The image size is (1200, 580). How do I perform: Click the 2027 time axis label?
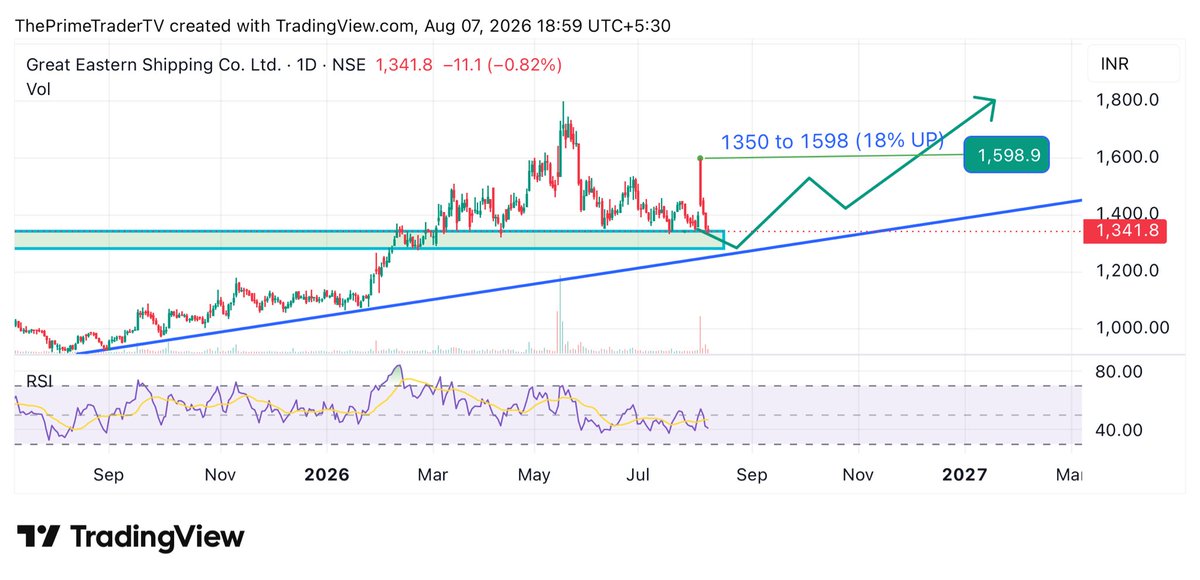pyautogui.click(x=967, y=474)
